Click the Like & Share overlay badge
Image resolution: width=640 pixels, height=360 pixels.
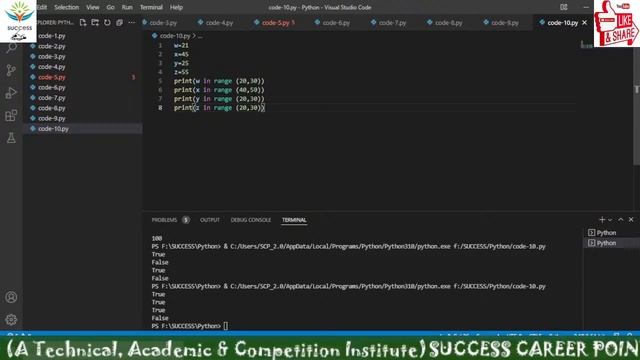coord(617,23)
